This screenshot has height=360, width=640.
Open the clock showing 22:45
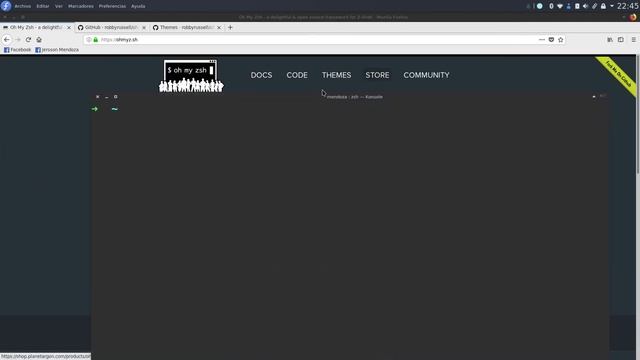click(x=628, y=6)
